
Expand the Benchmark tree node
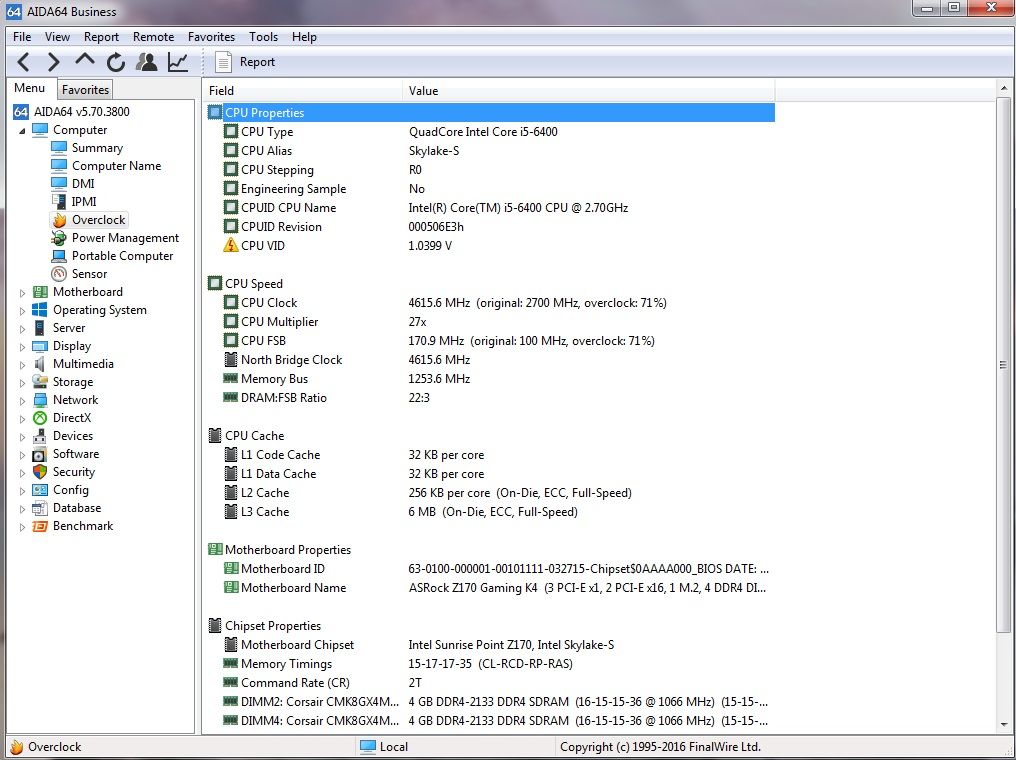tap(22, 527)
